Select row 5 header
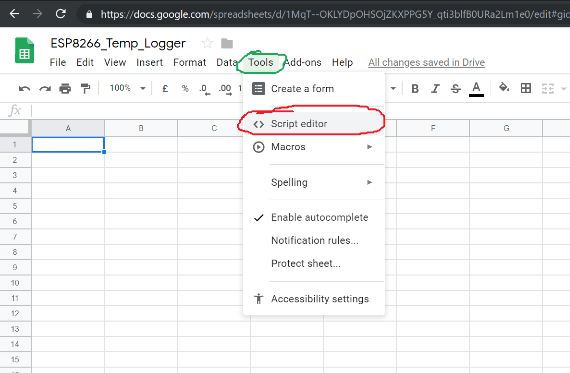The width and height of the screenshot is (570, 373). pos(15,206)
